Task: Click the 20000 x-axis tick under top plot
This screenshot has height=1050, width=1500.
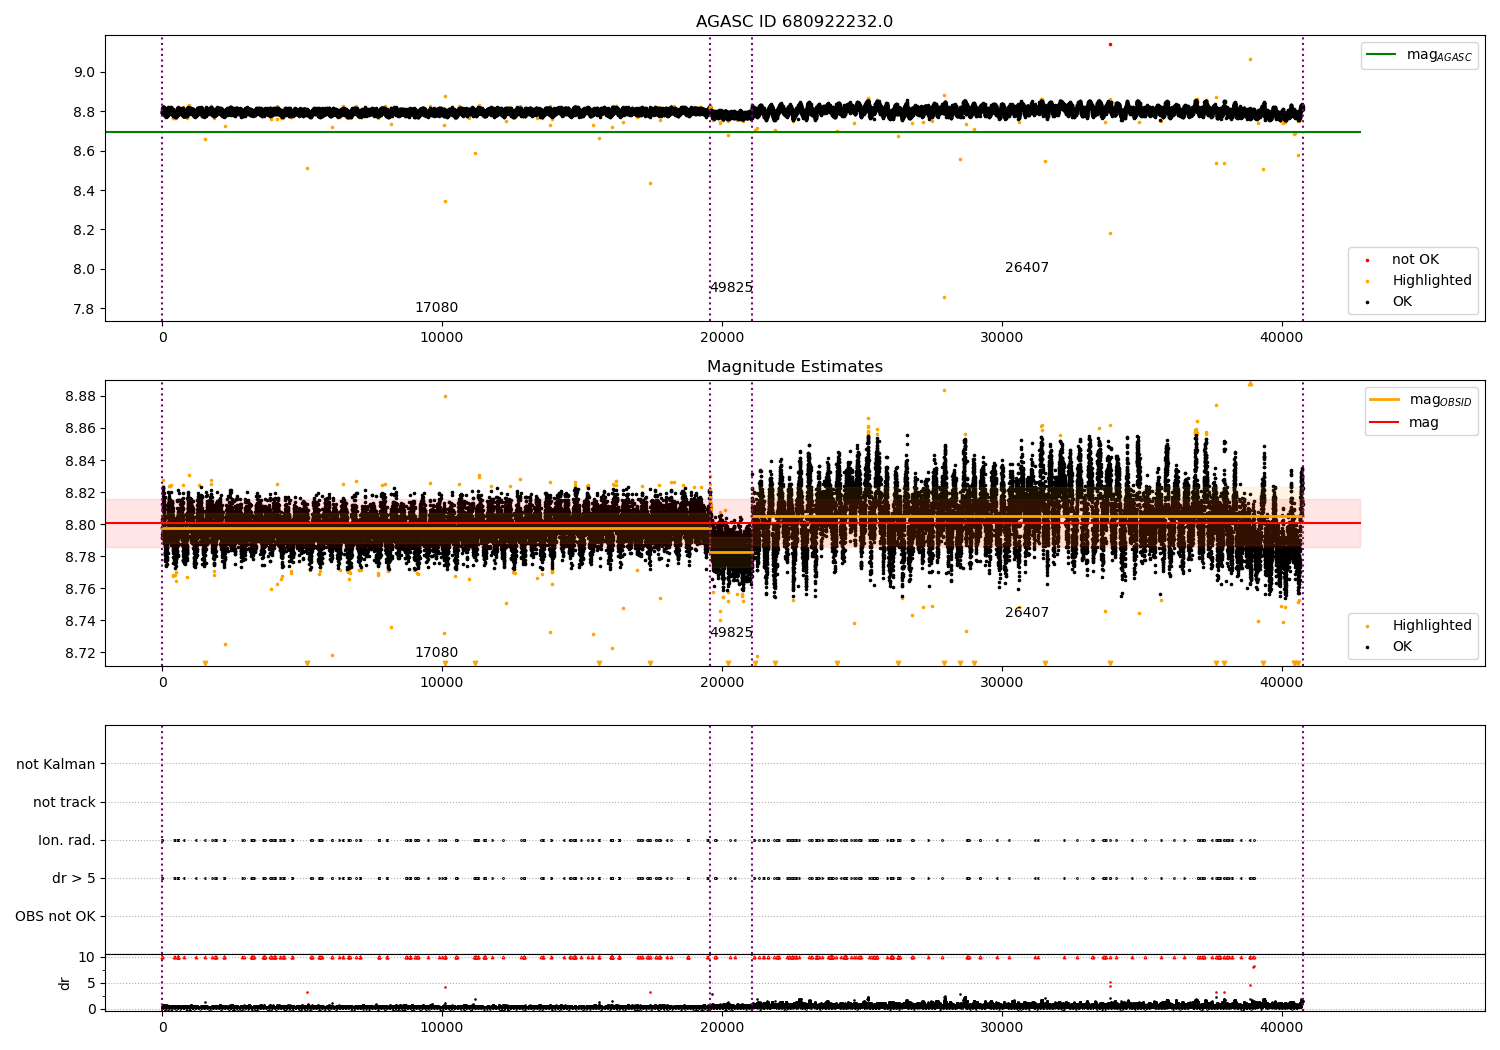Action: coord(722,338)
